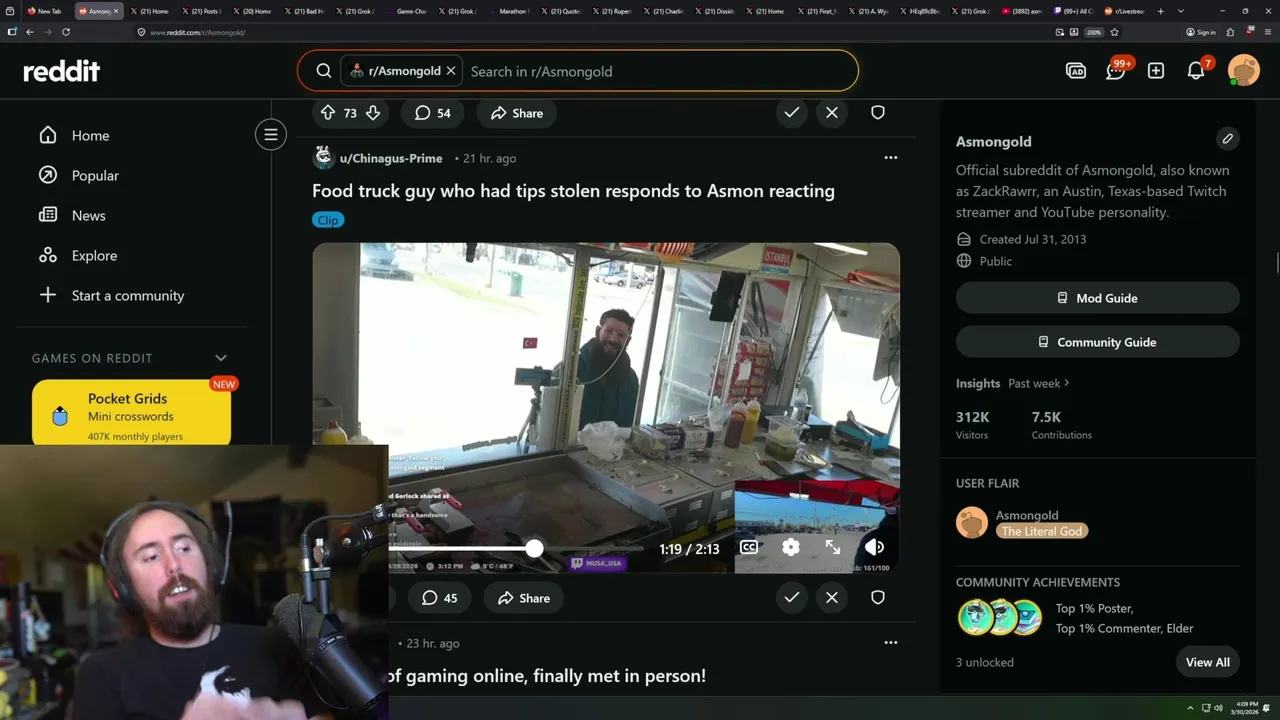Screen dimensions: 1280x720
Task: Share the food truck post
Action: click(524, 598)
